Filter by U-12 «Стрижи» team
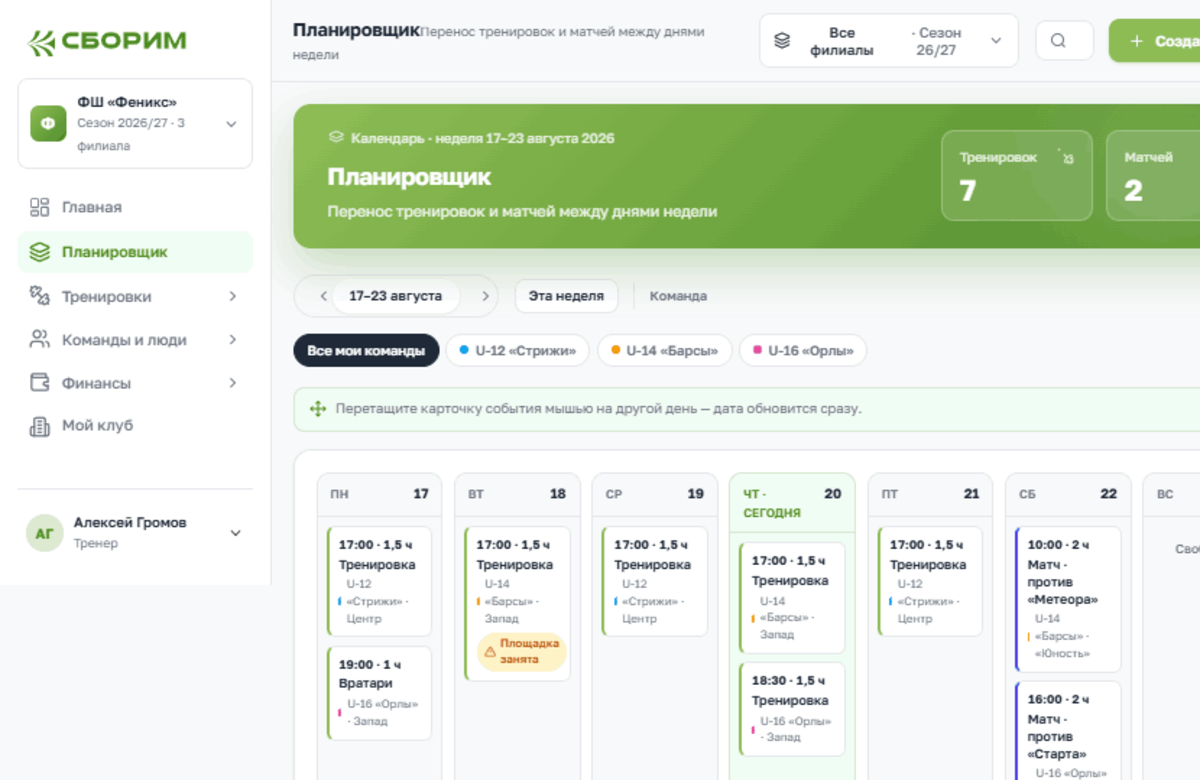 pos(517,351)
